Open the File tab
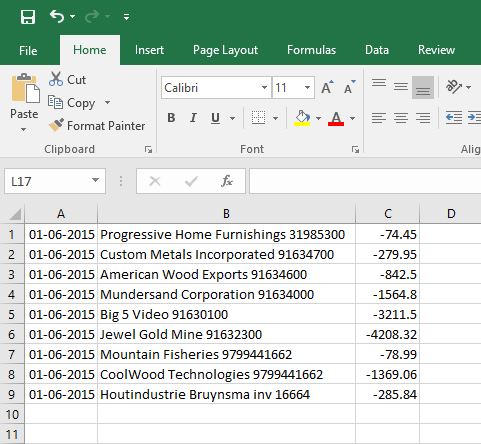Image resolution: width=481 pixels, height=444 pixels. tap(28, 50)
